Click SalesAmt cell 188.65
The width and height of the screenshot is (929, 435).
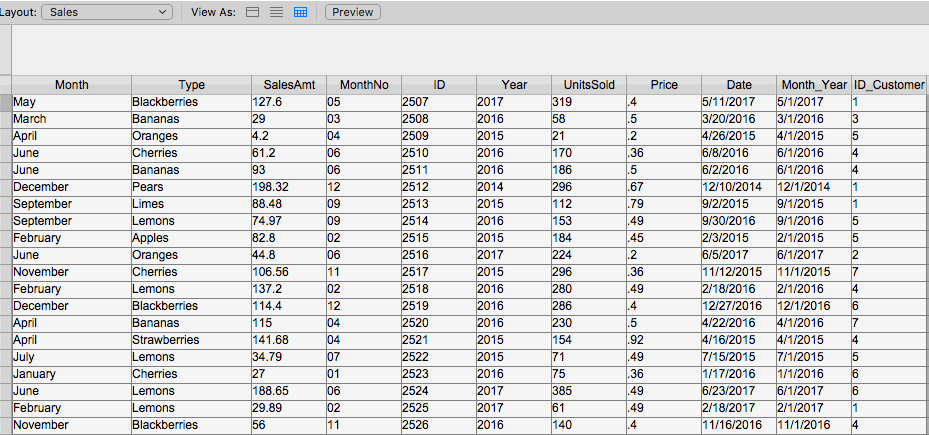click(x=289, y=391)
